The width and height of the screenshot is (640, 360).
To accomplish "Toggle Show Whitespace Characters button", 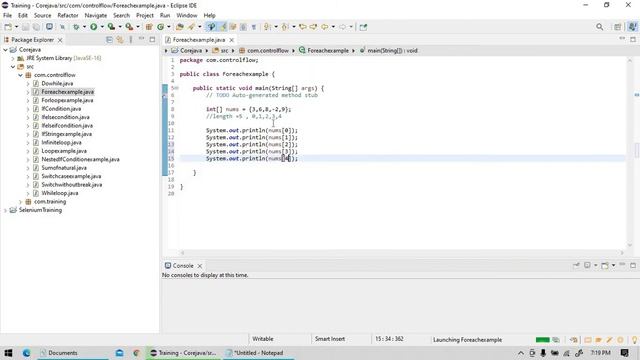I will pyautogui.click(x=253, y=27).
